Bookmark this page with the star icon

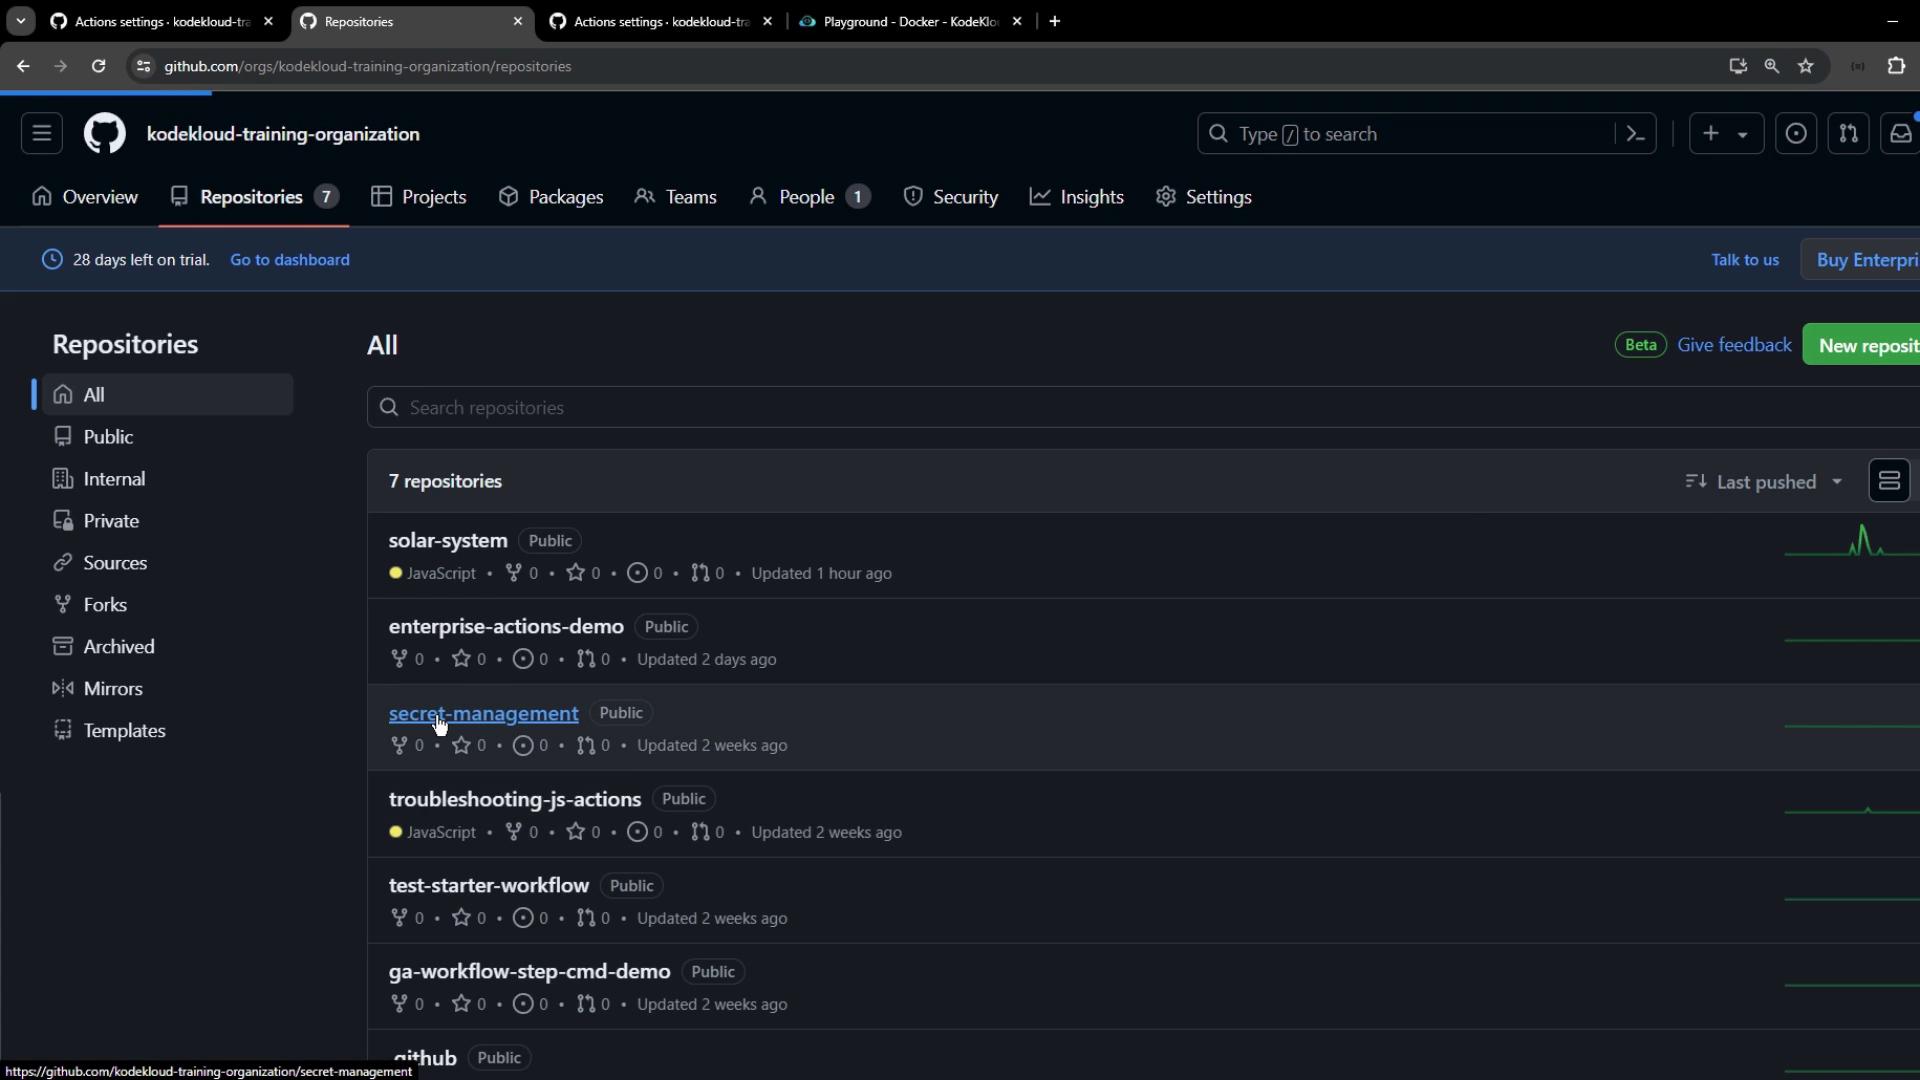tap(1806, 66)
